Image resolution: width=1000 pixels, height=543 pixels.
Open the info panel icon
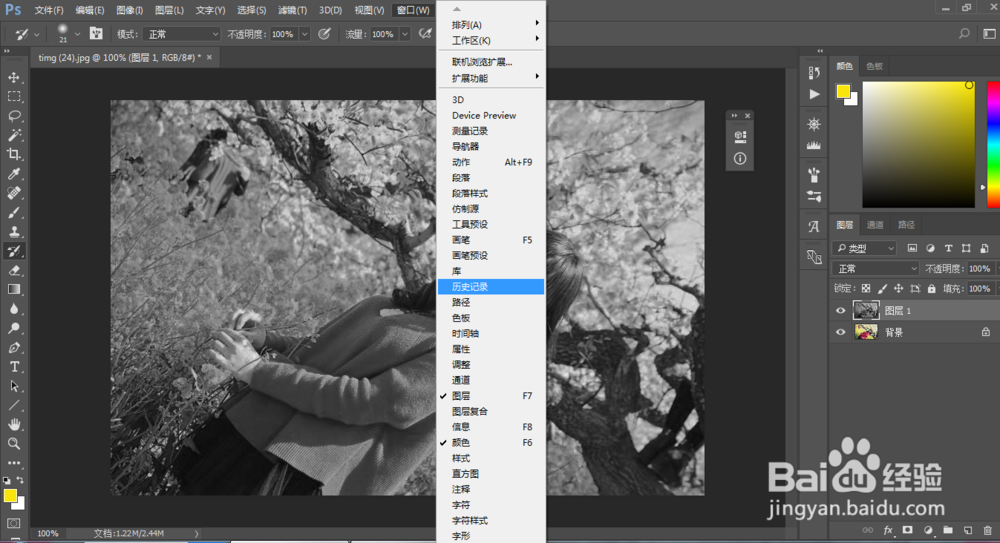pyautogui.click(x=740, y=158)
